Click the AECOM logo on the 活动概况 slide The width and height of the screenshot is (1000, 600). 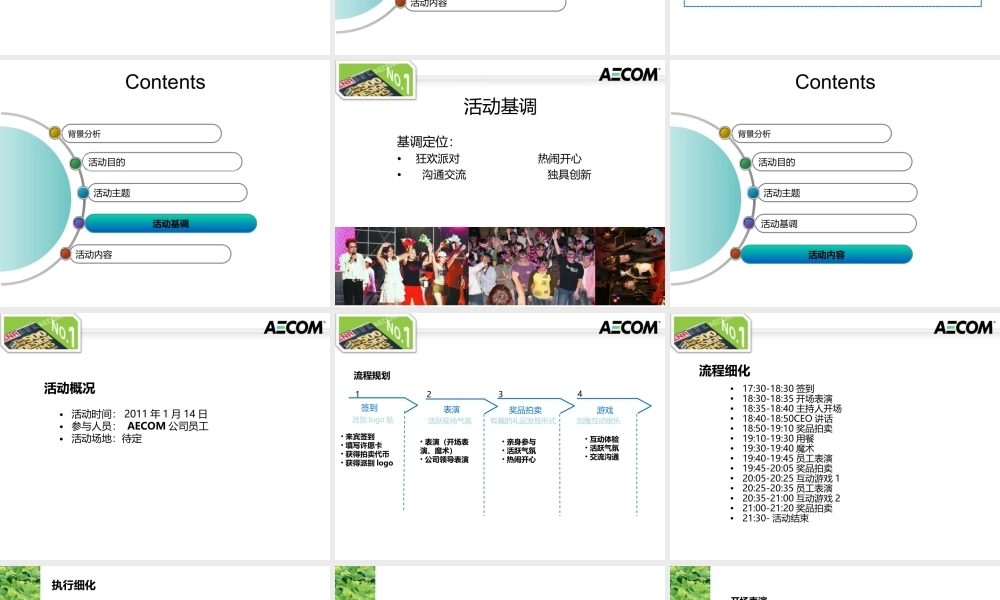[294, 327]
